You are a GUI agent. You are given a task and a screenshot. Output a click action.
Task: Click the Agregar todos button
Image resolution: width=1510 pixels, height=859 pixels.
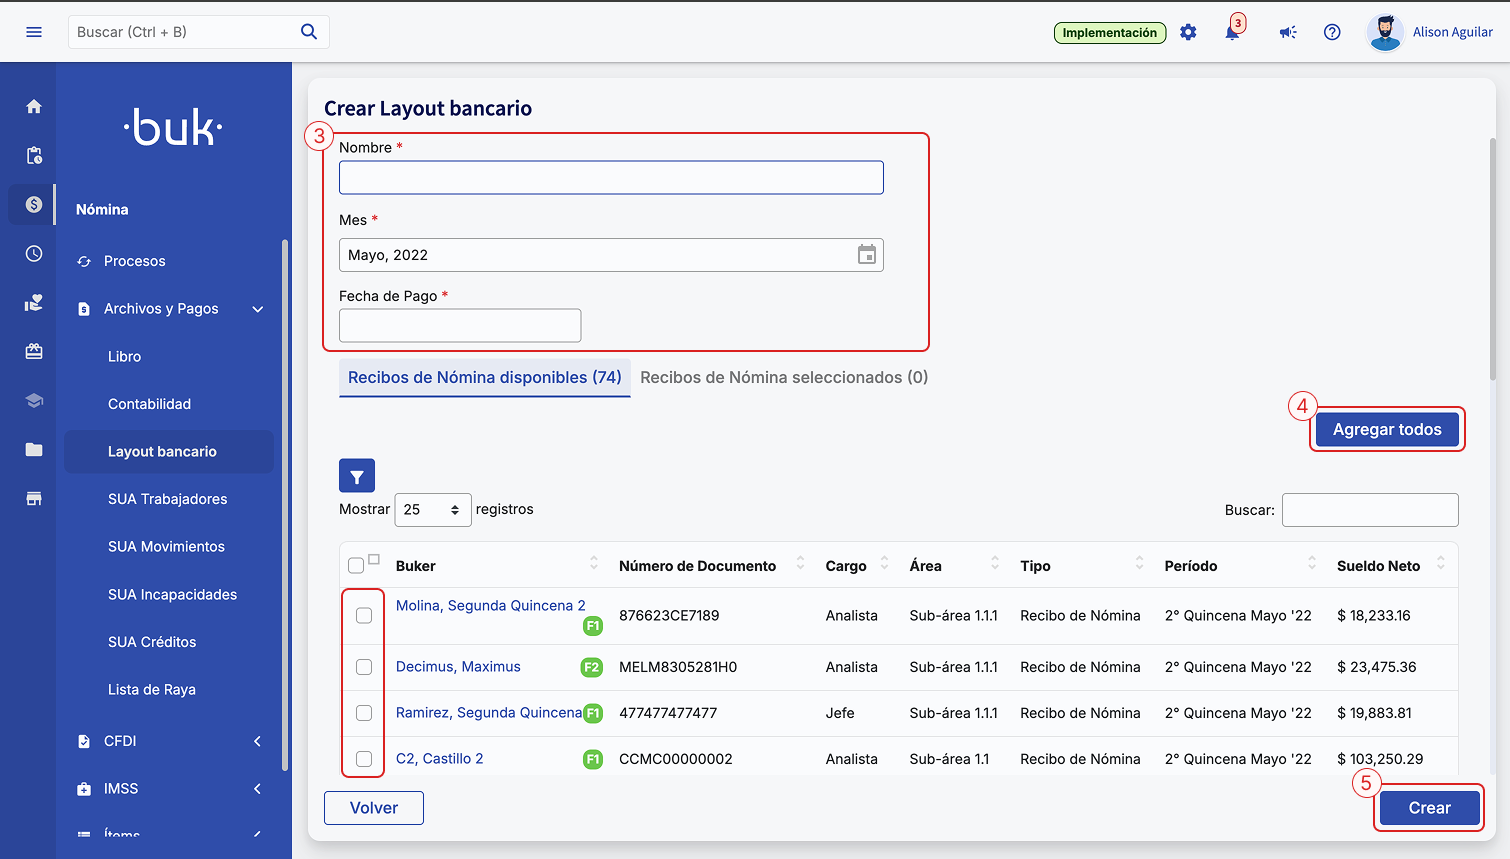click(x=1387, y=429)
